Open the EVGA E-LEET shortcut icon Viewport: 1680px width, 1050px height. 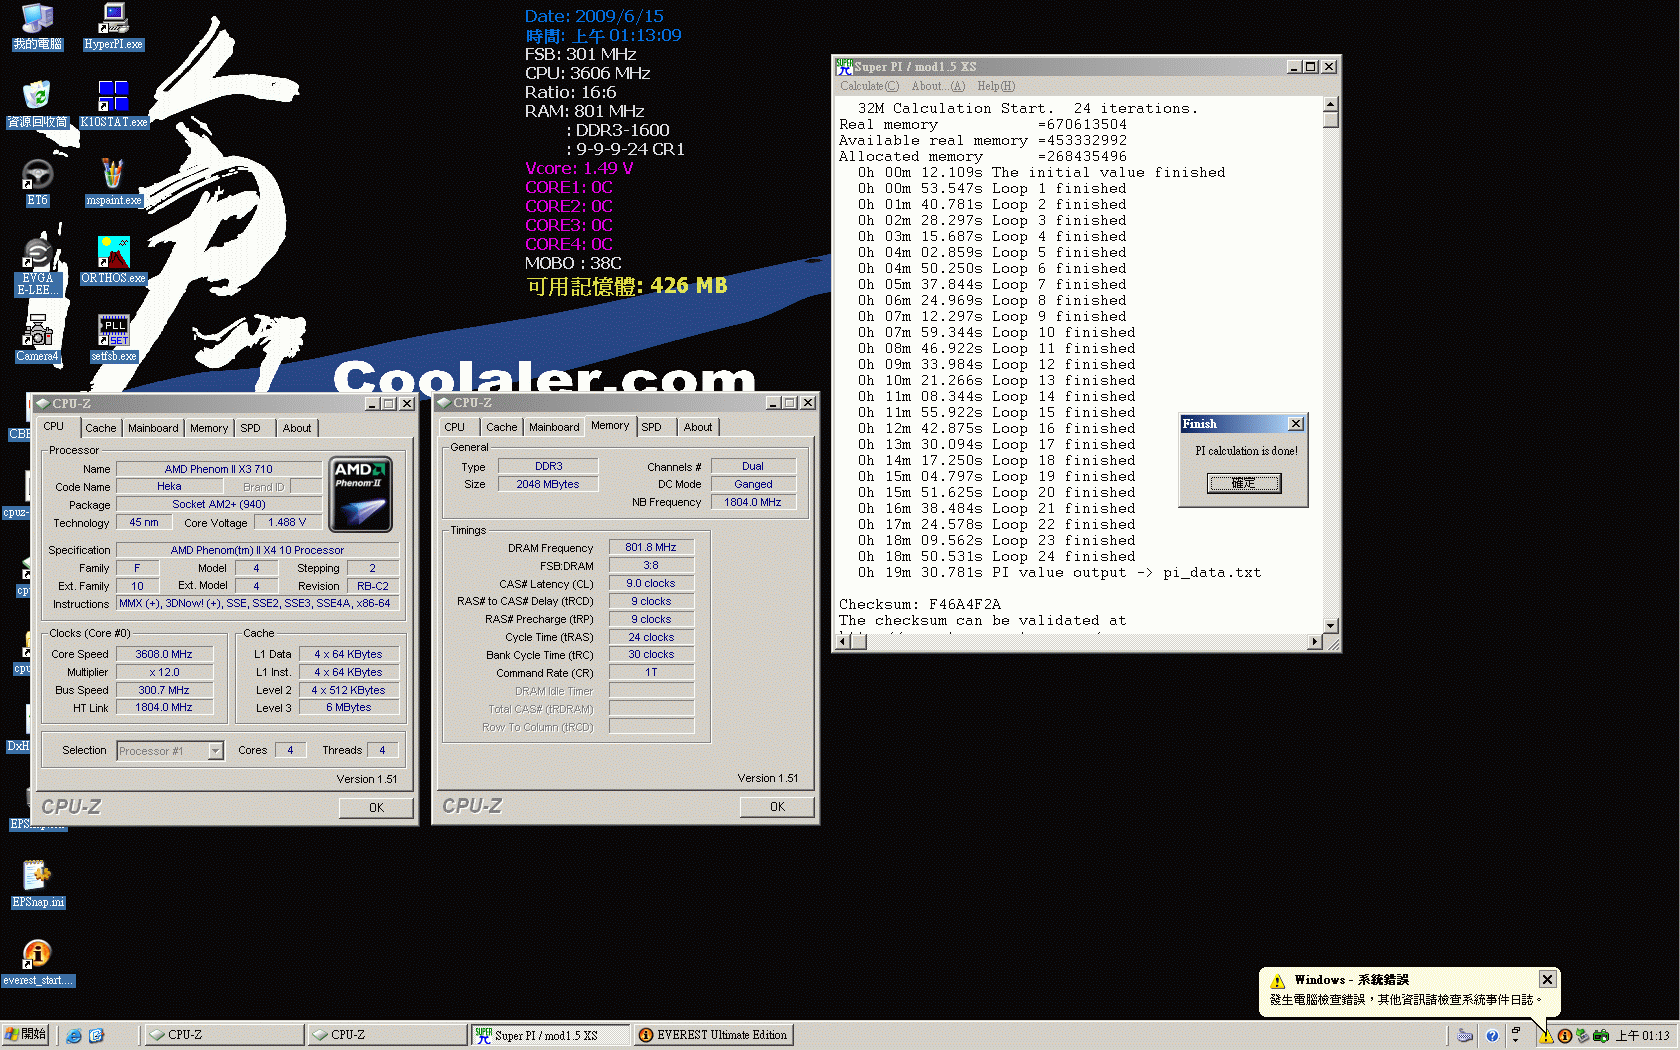click(x=37, y=266)
